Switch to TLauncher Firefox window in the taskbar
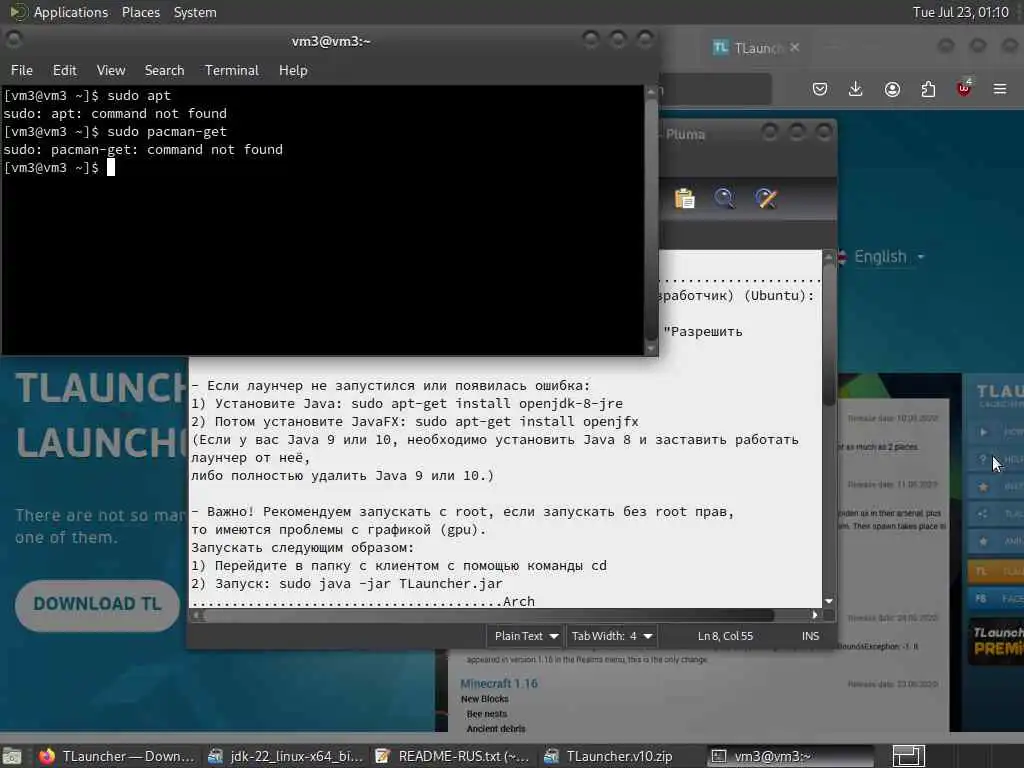1024x768 pixels. (x=118, y=756)
